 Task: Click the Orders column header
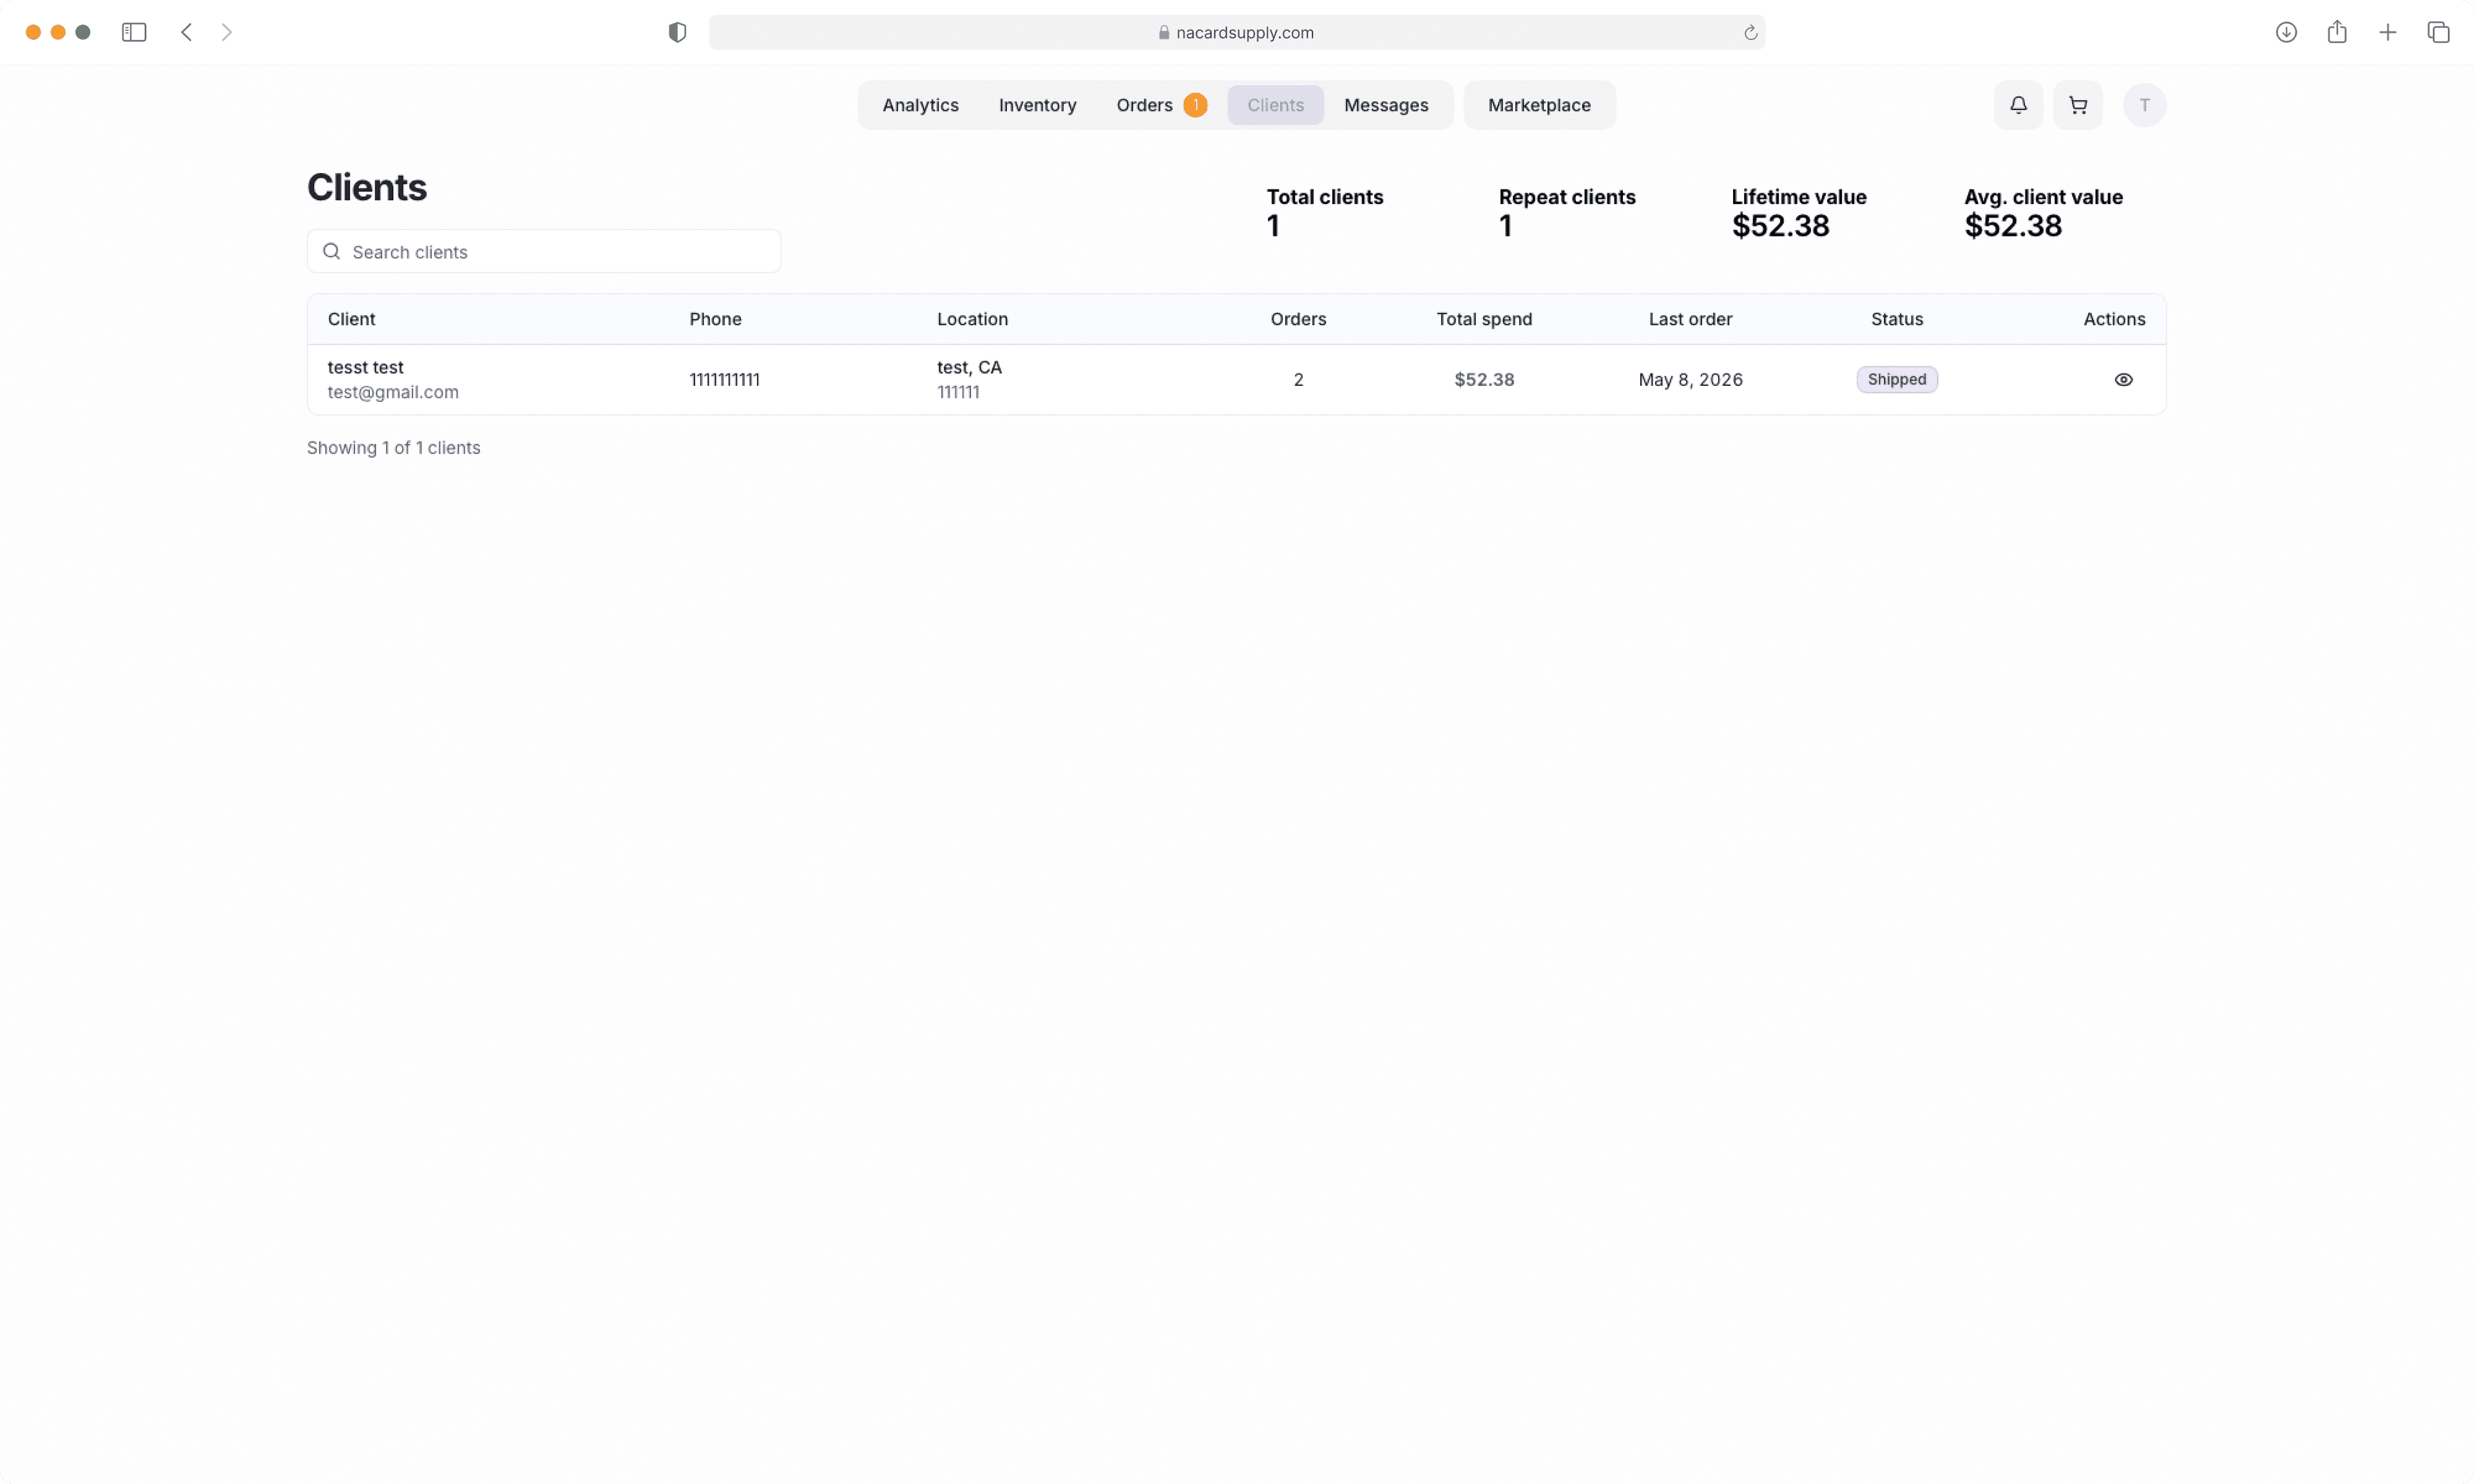(x=1298, y=319)
